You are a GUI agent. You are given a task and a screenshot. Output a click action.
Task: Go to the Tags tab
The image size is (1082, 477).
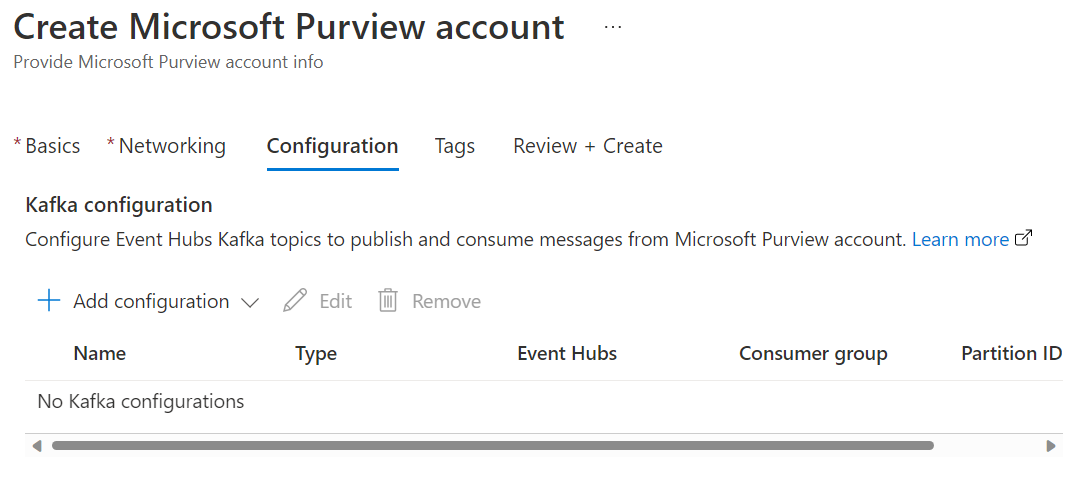pyautogui.click(x=455, y=146)
